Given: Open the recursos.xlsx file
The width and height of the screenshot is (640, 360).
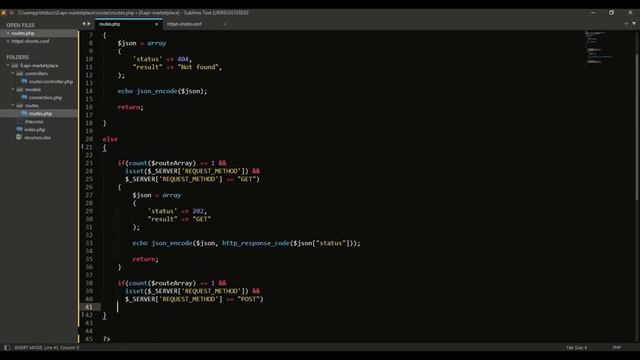Looking at the screenshot, I should coord(38,138).
